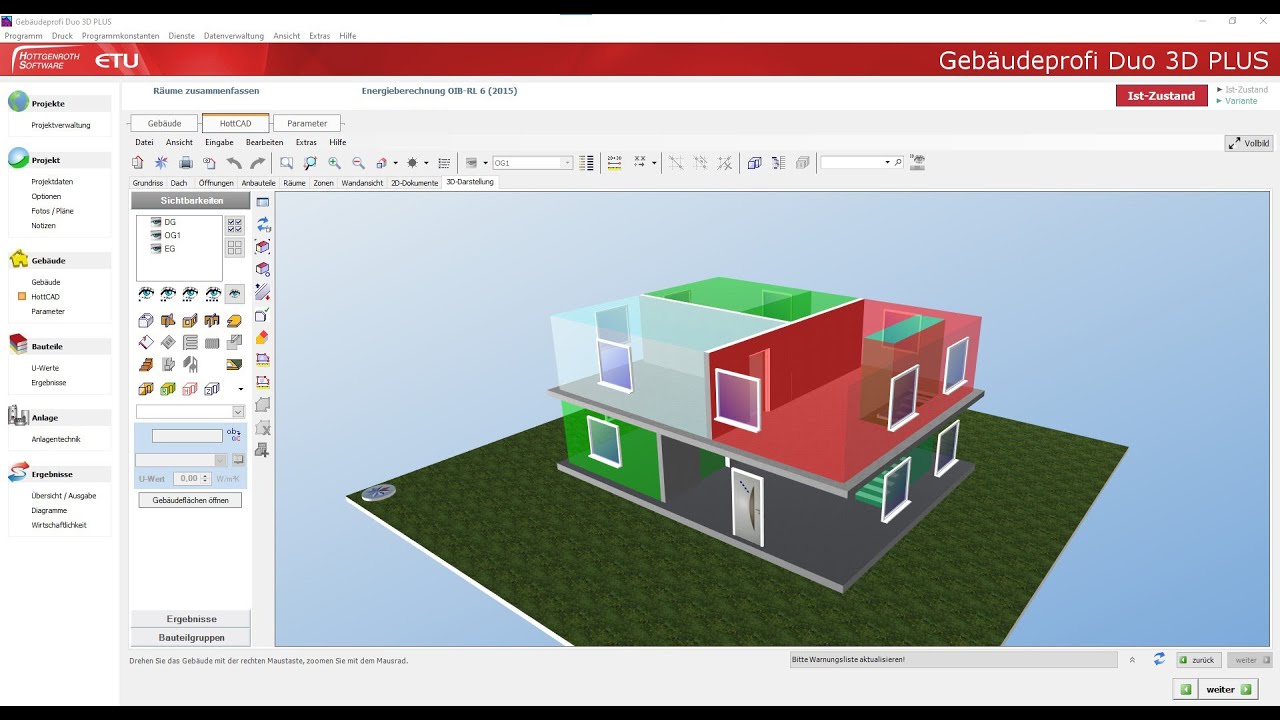1280x720 pixels.
Task: Expand the coordinate input dropdown arrow
Action: pyautogui.click(x=654, y=163)
